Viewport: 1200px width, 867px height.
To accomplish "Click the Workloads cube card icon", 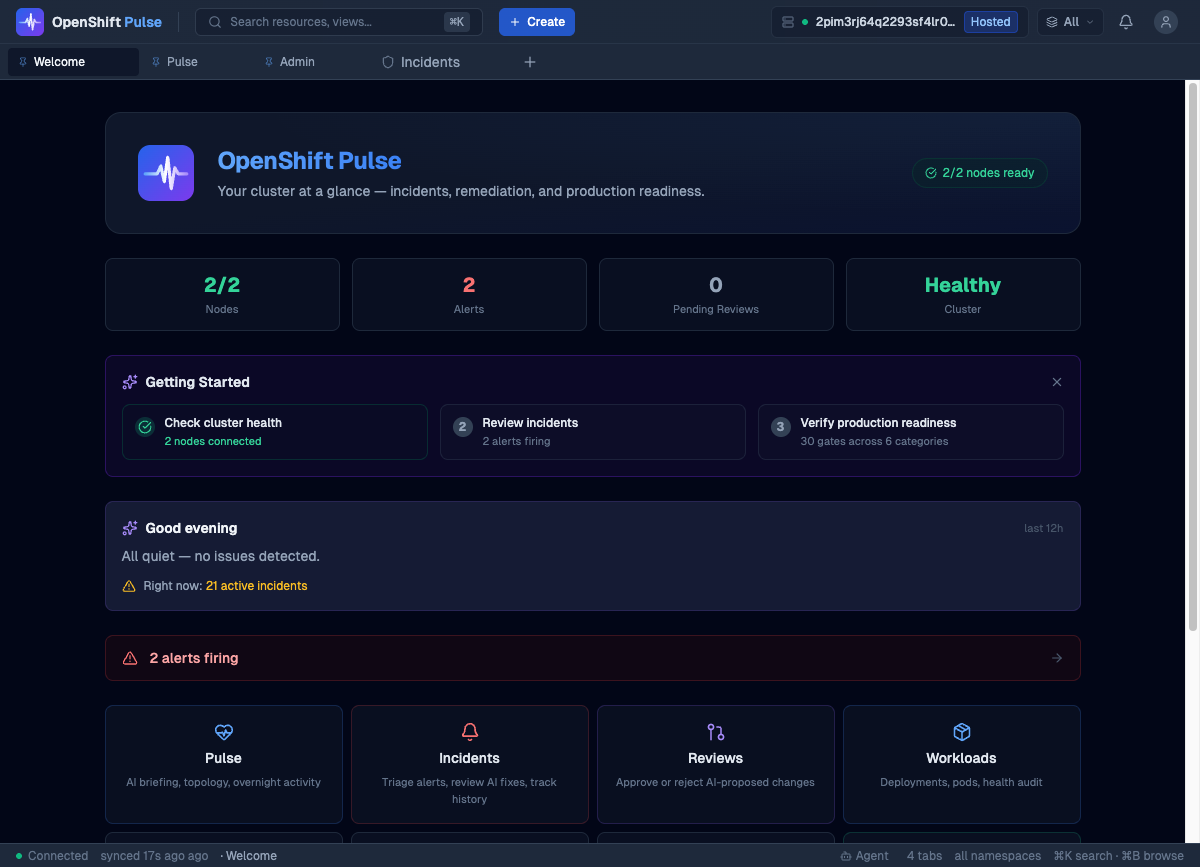I will point(962,732).
